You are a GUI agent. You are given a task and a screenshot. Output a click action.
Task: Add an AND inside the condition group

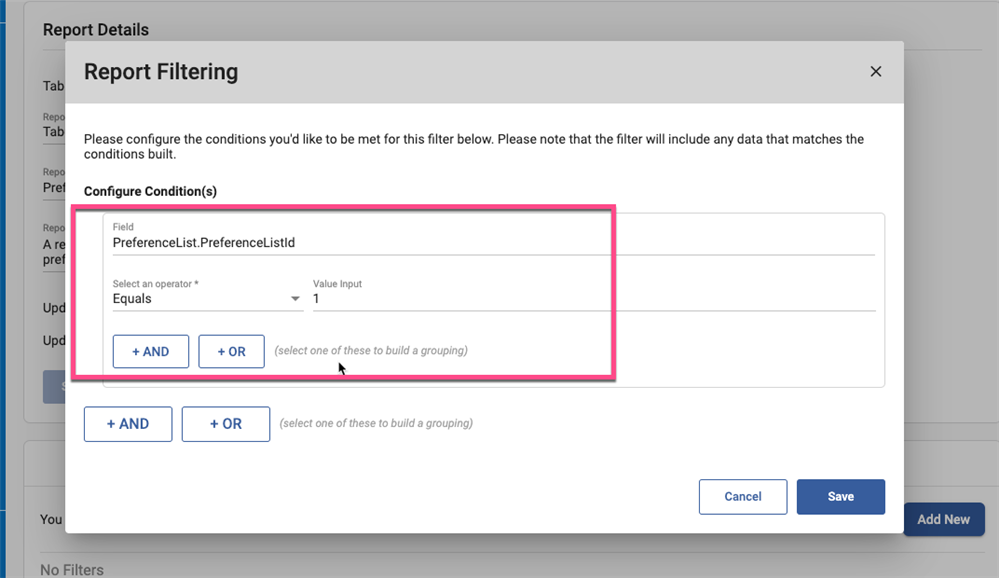click(150, 352)
